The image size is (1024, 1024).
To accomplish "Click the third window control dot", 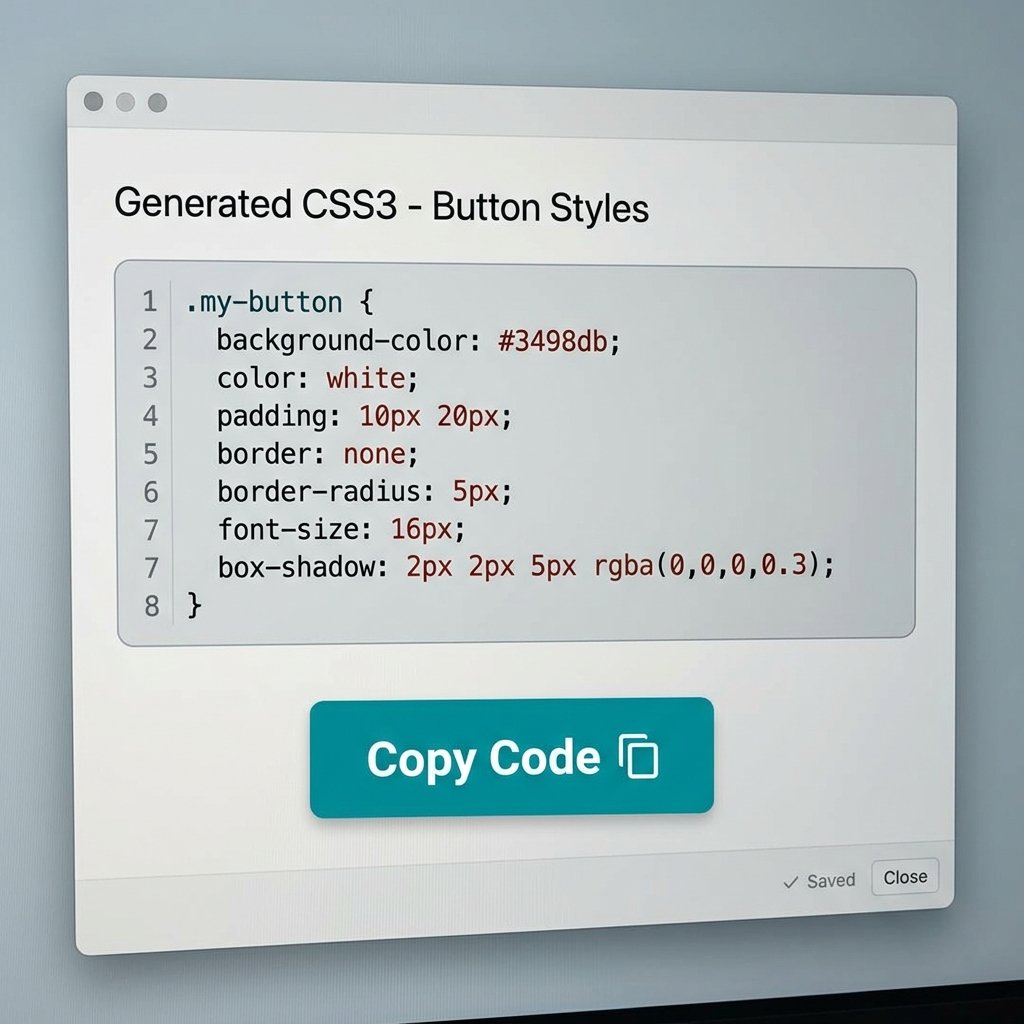I will pyautogui.click(x=157, y=103).
